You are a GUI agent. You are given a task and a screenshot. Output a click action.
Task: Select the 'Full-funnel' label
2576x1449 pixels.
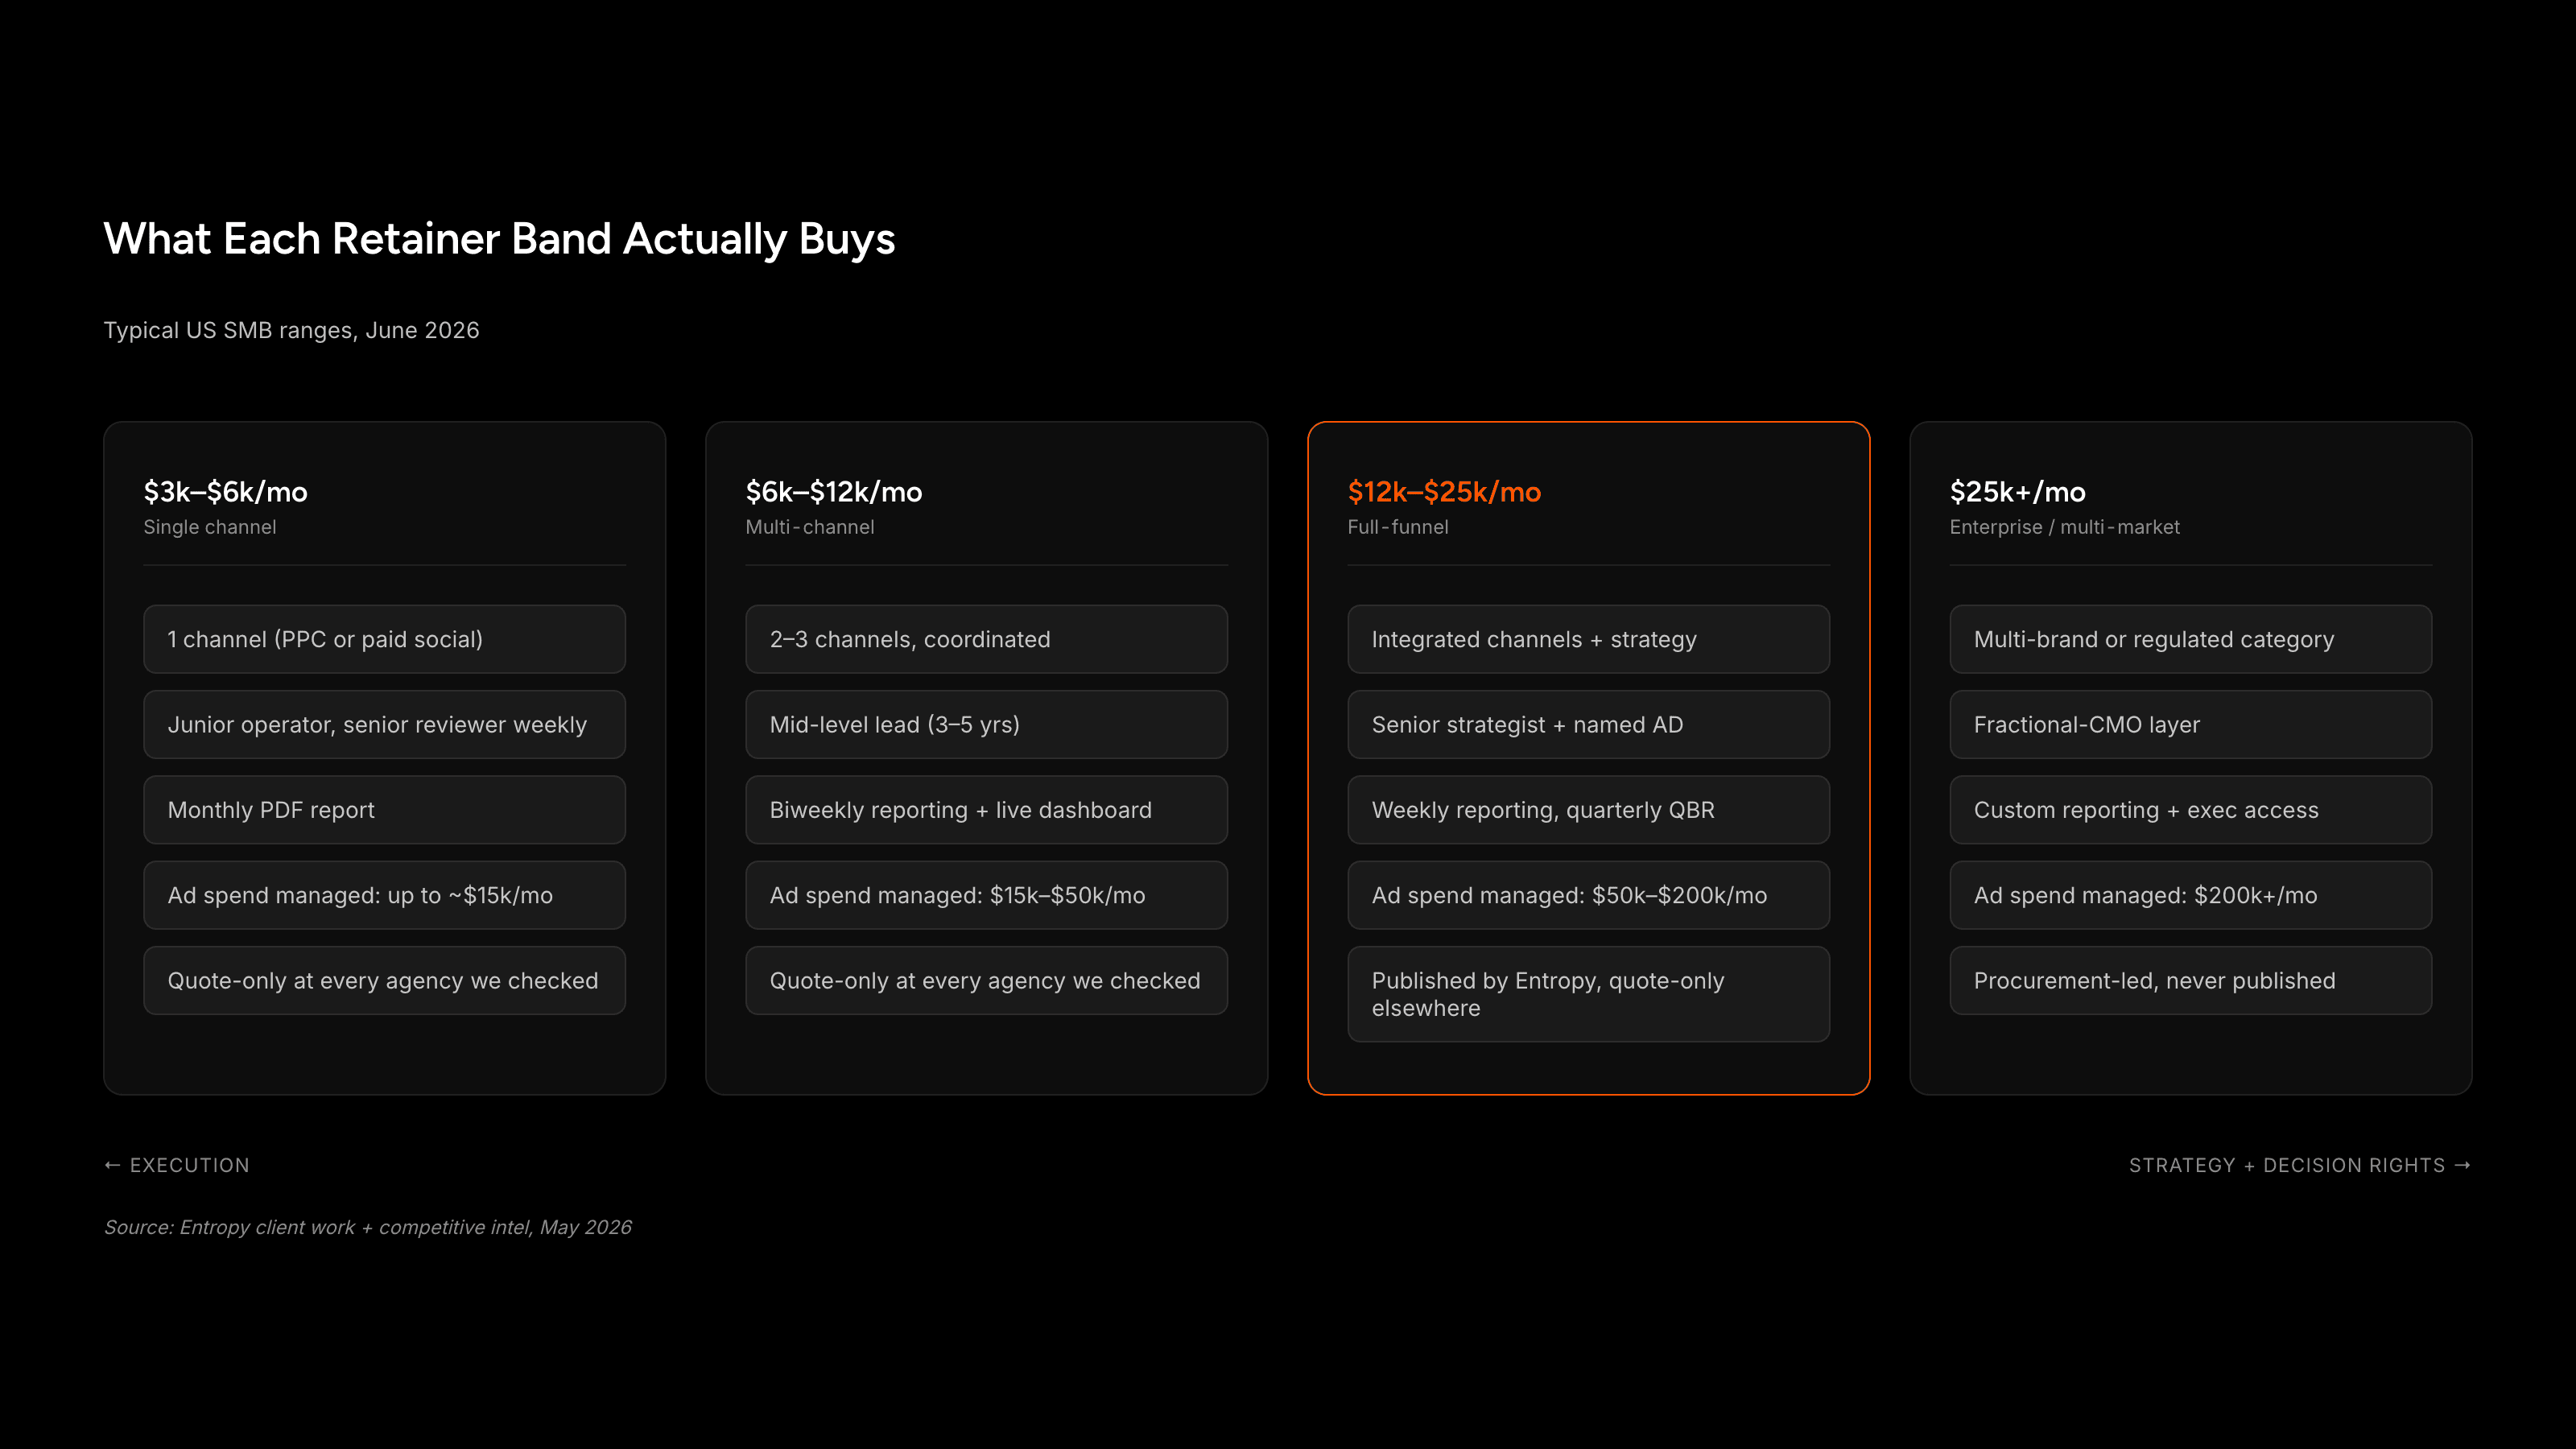tap(1398, 527)
